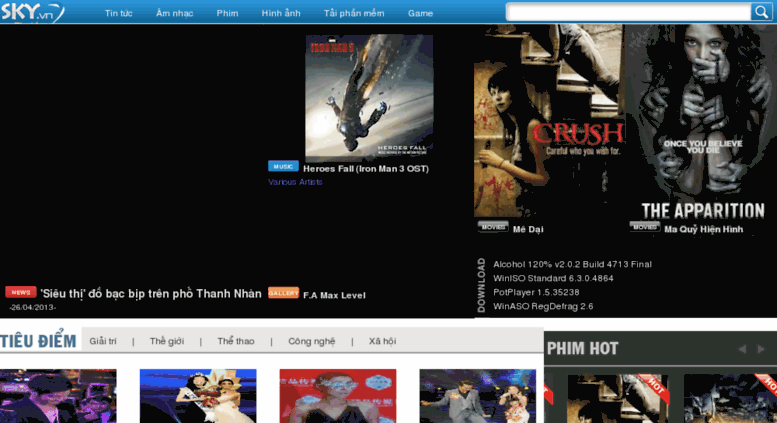Screen dimensions: 777x423
Task: Open Alcohol 120% v2.0.2 download link
Action: click(572, 264)
